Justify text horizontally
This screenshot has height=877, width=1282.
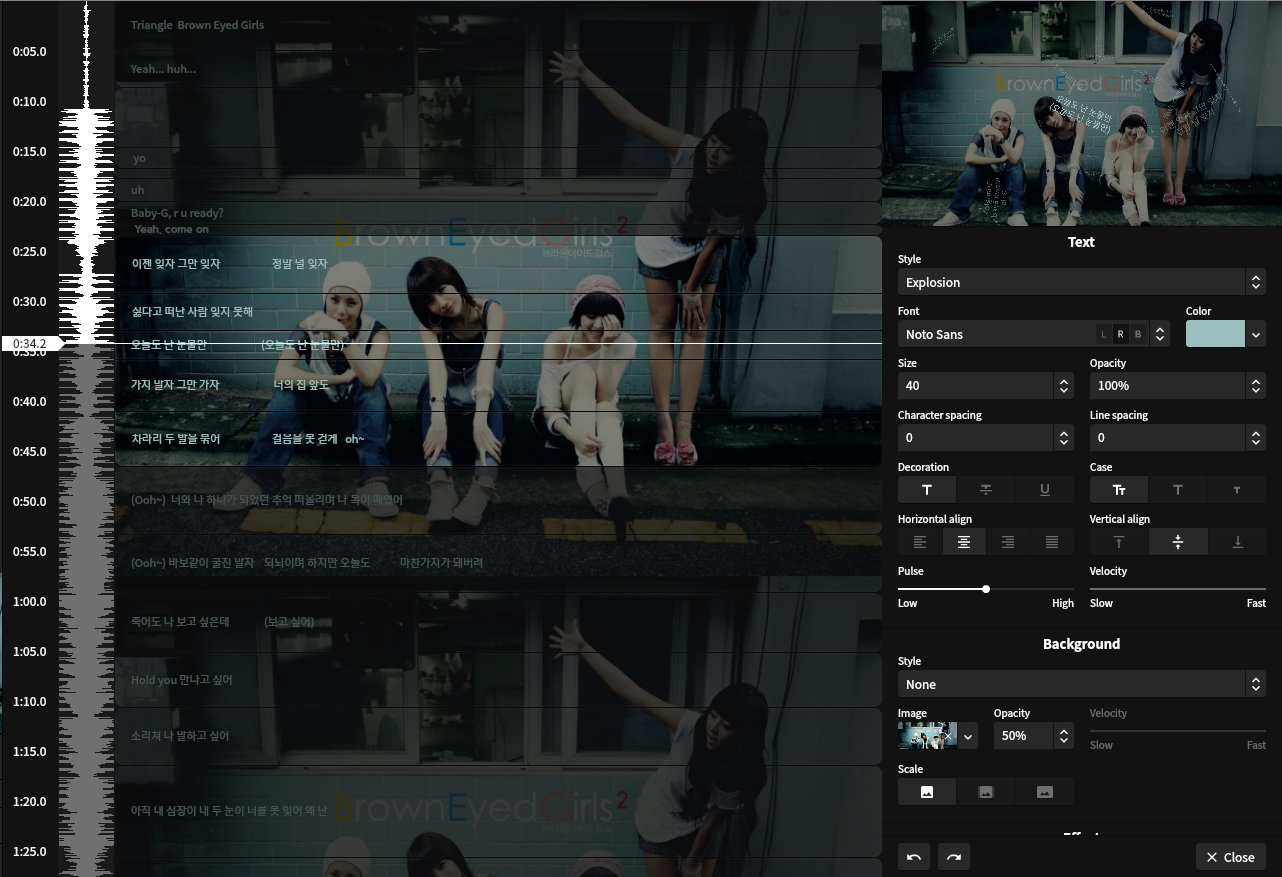(1052, 542)
